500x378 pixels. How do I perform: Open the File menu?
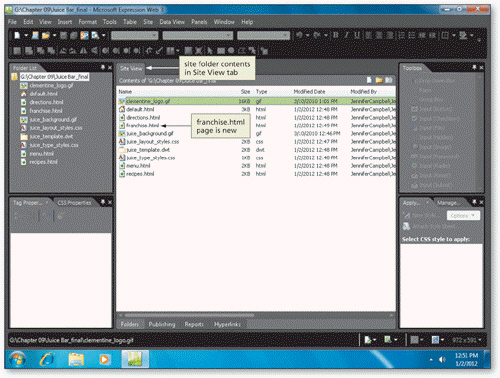(12, 22)
